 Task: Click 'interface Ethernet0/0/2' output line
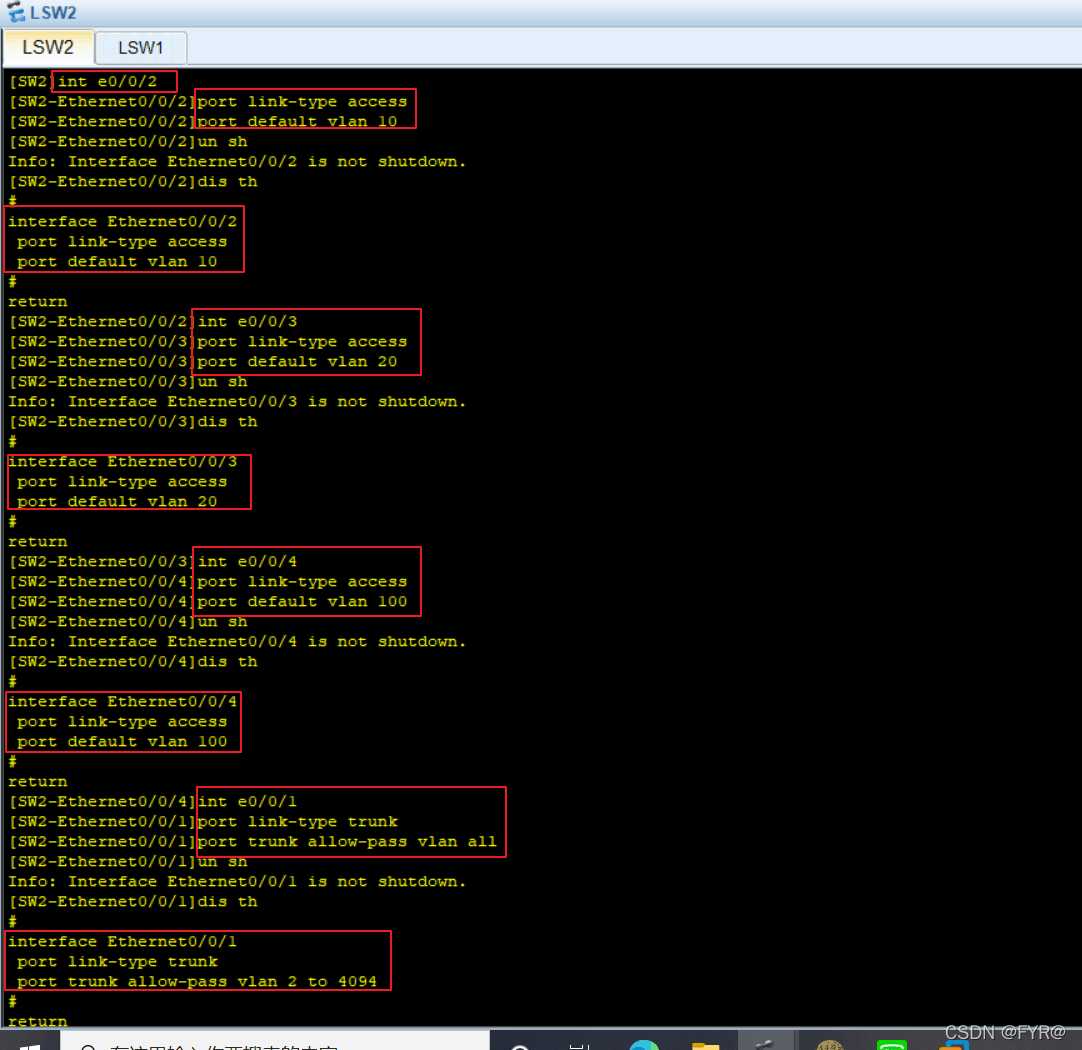(122, 221)
